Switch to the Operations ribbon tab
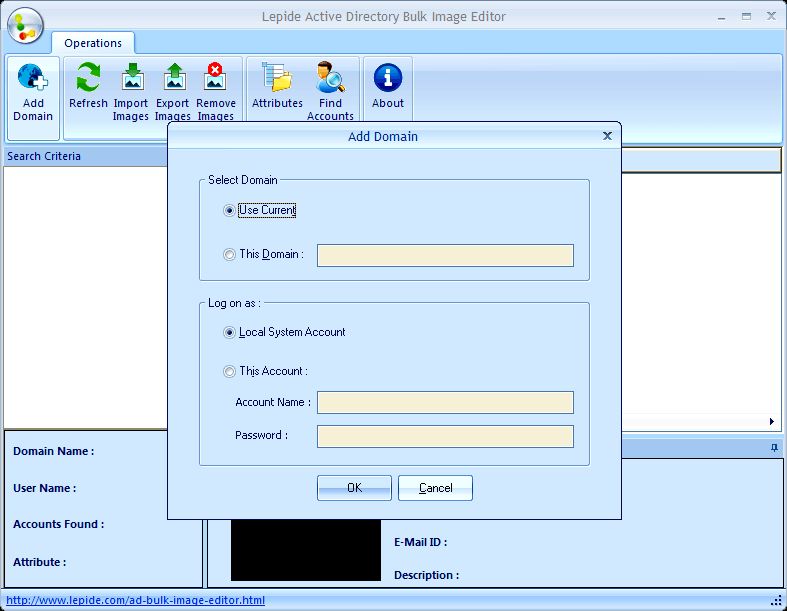The width and height of the screenshot is (787, 611). tap(93, 43)
